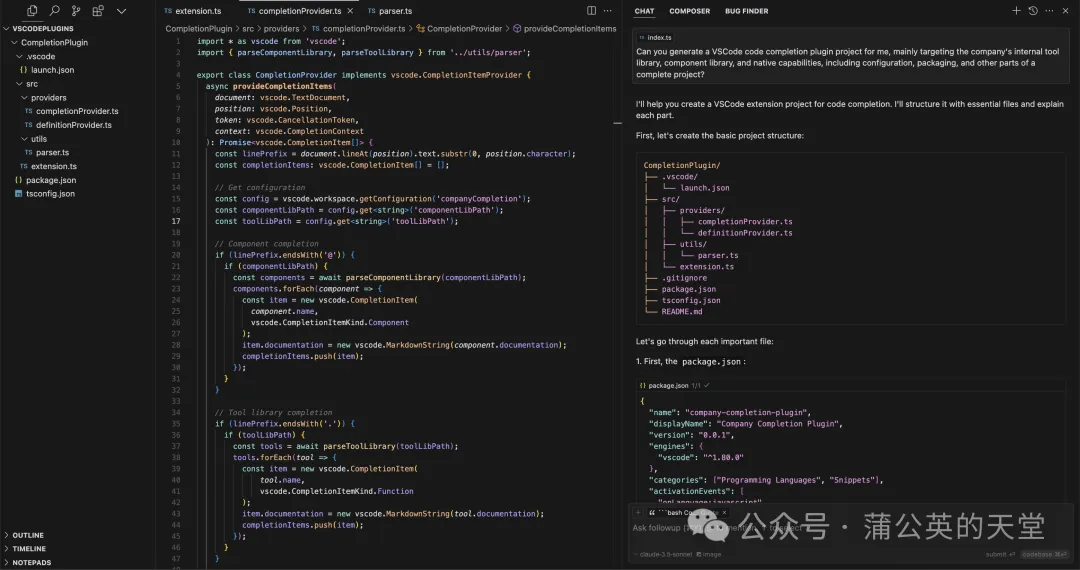Open the Extensions view icon

click(x=98, y=10)
